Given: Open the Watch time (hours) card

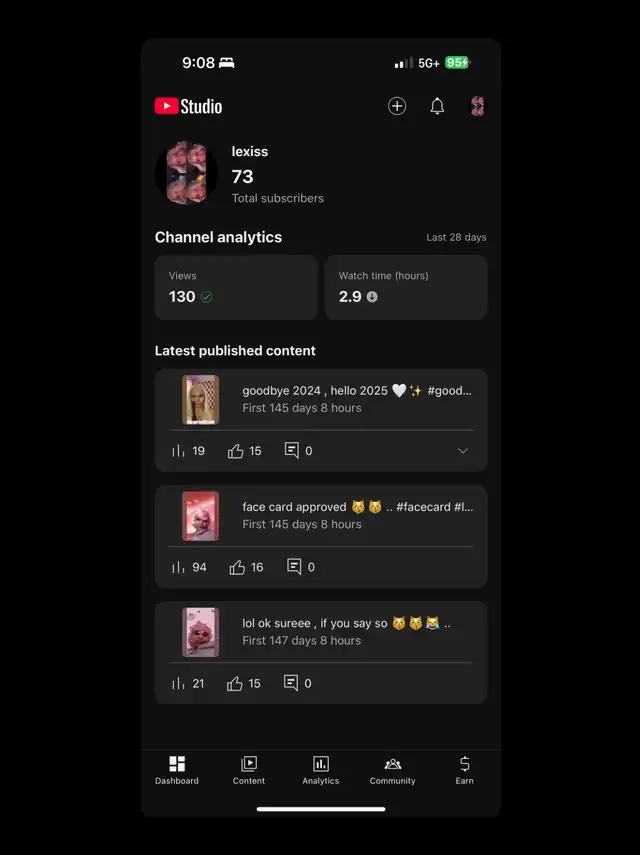Looking at the screenshot, I should tap(406, 287).
